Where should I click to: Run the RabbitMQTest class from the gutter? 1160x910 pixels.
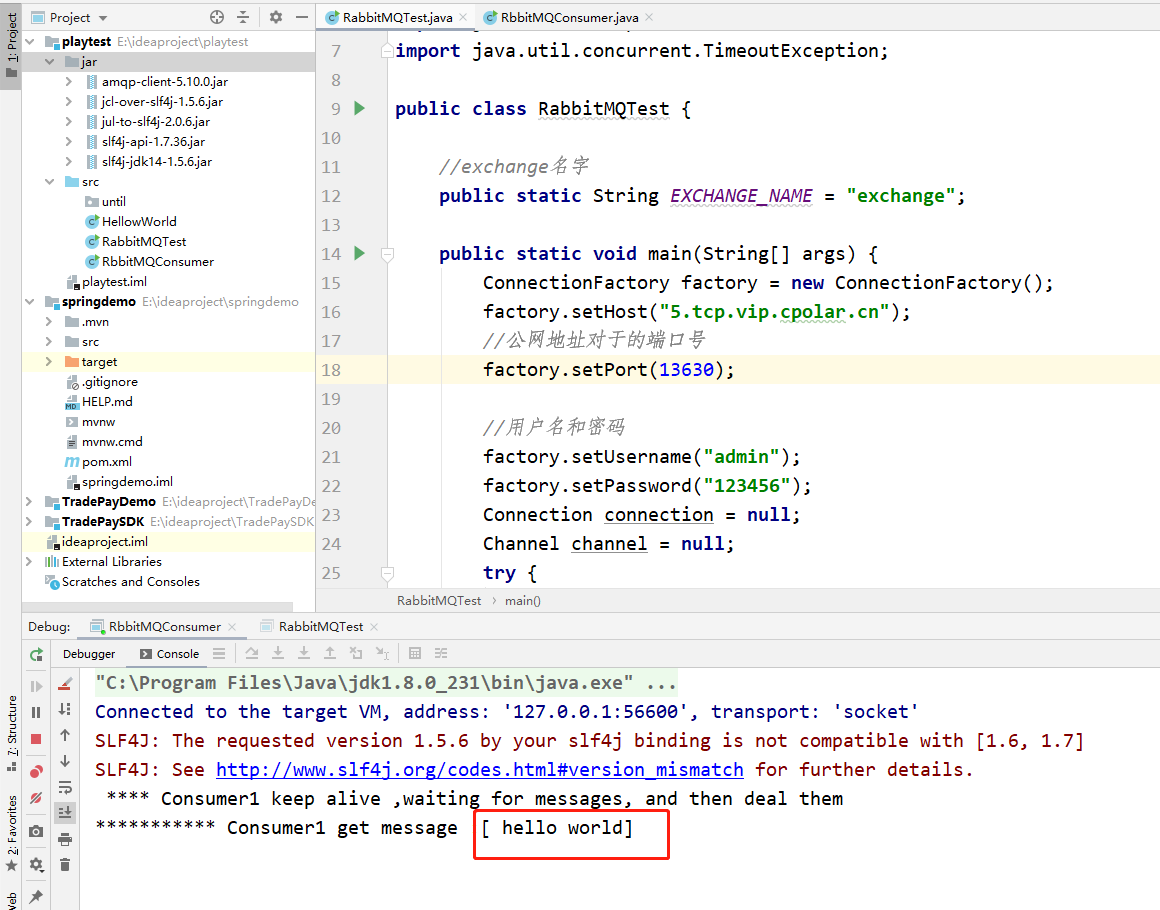point(360,109)
